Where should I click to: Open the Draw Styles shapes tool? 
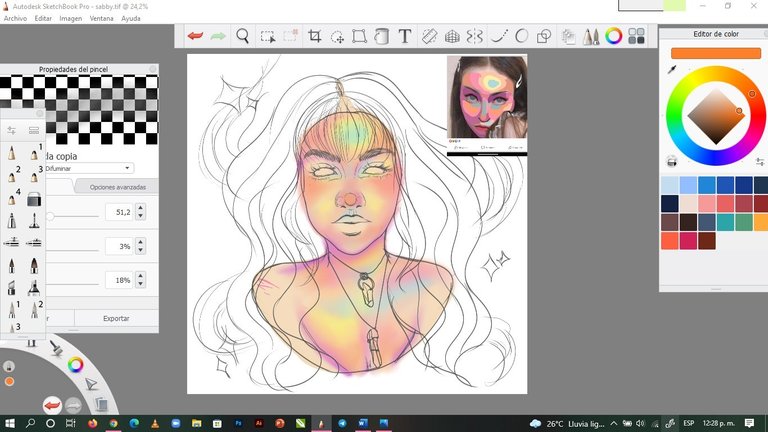(544, 36)
